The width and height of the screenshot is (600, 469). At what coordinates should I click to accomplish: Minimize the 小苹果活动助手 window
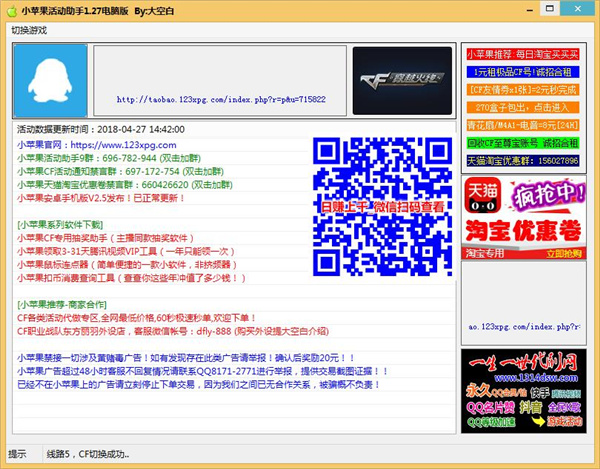click(x=530, y=10)
